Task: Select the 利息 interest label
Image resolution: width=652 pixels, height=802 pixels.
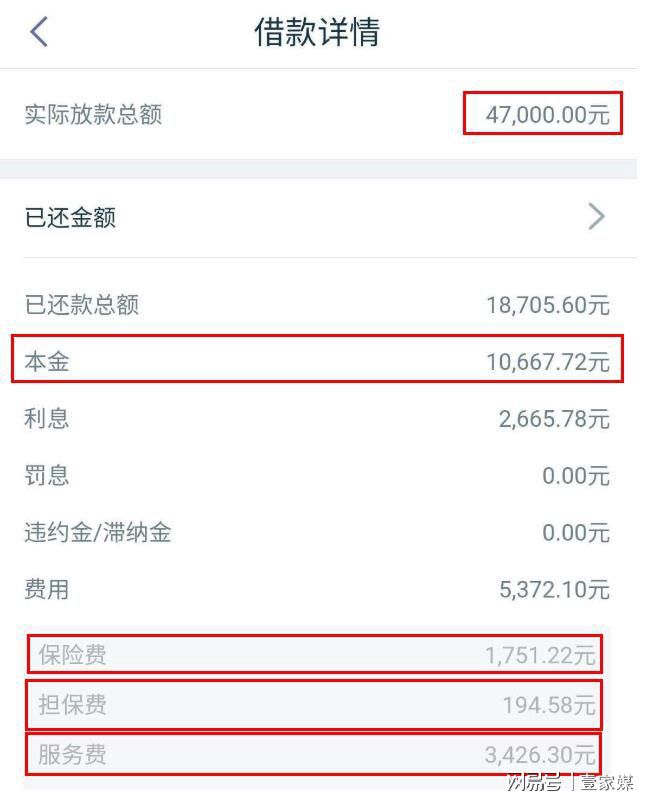Action: tap(47, 418)
